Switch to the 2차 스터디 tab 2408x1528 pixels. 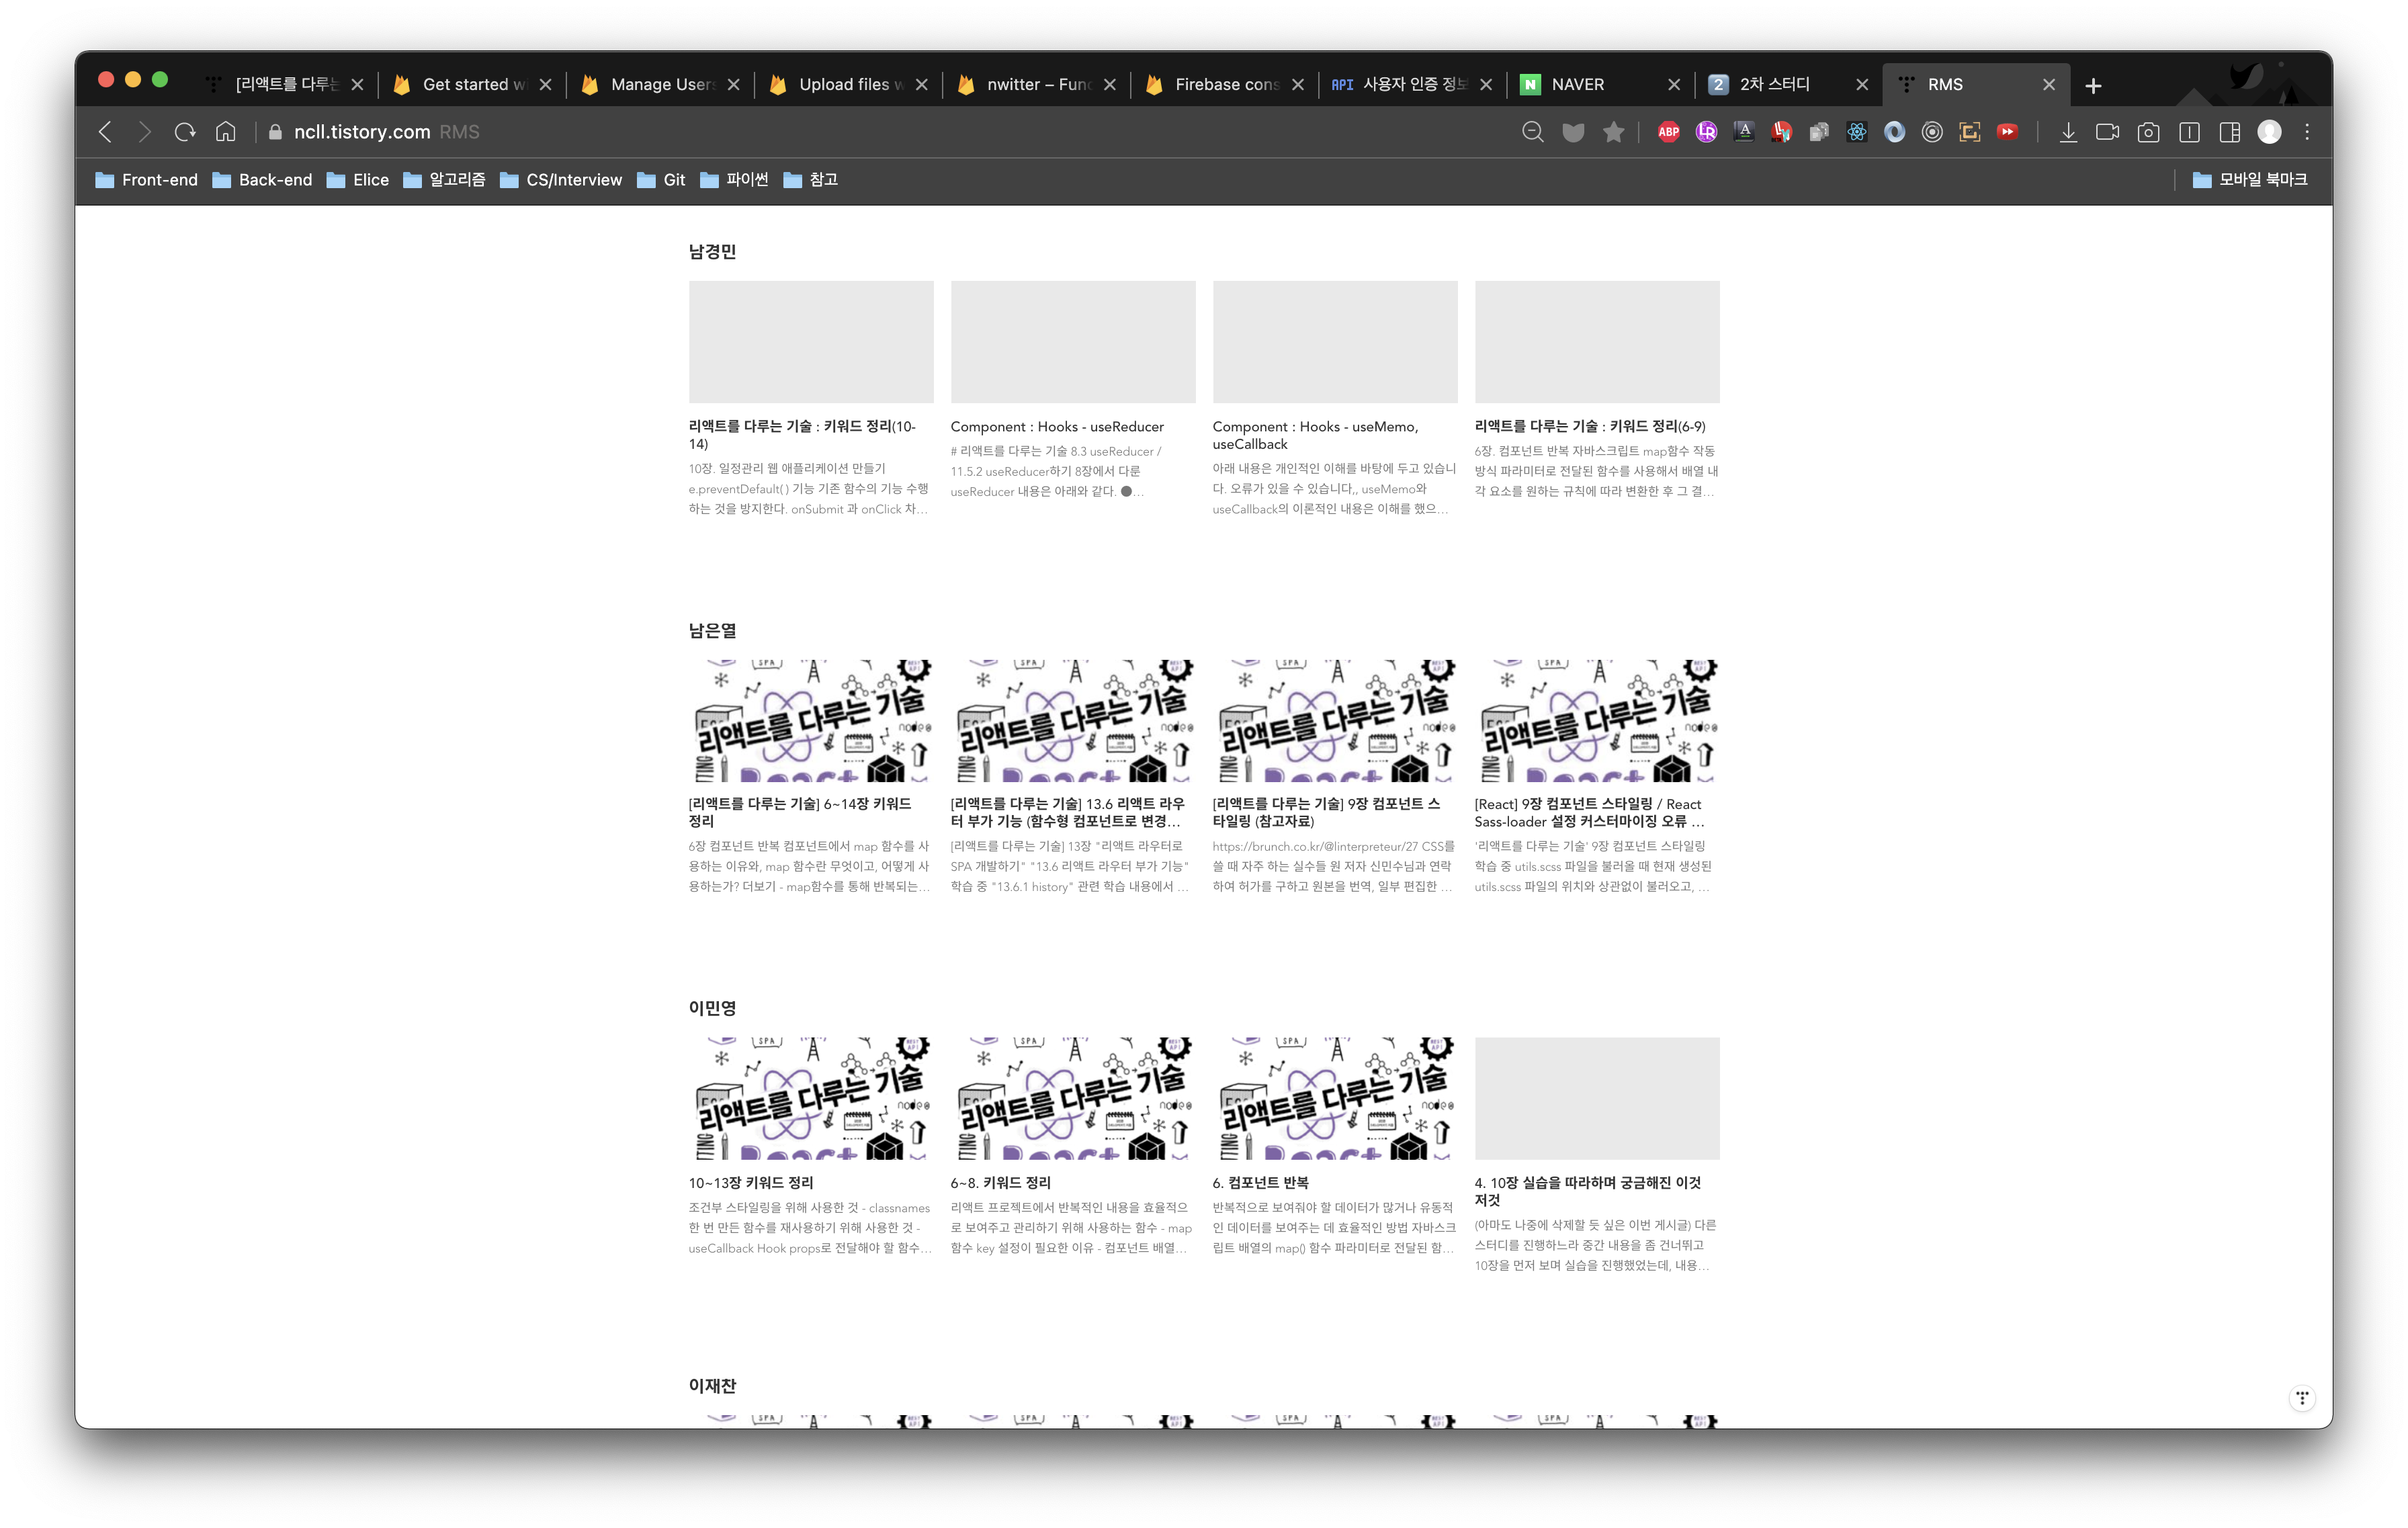tap(1789, 85)
